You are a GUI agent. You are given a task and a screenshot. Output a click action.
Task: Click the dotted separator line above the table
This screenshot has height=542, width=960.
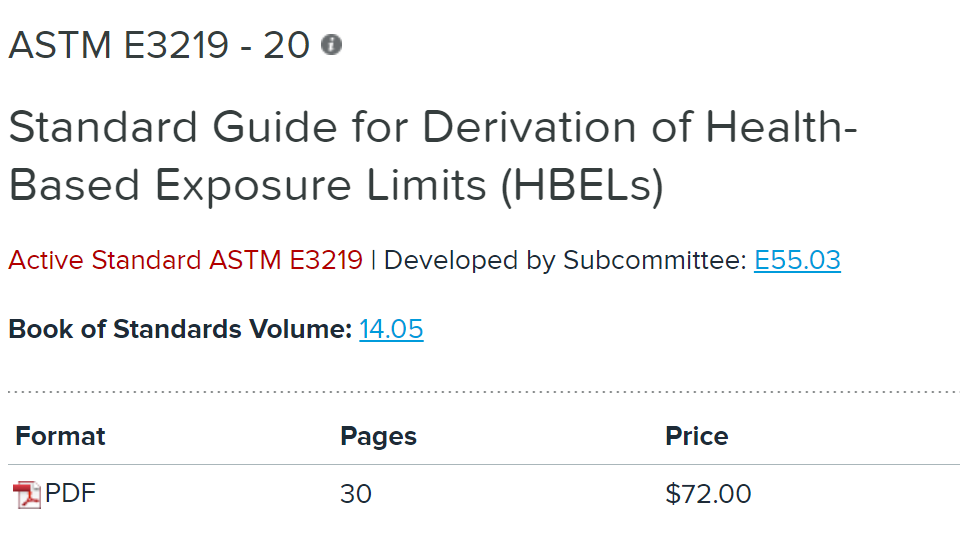480,391
